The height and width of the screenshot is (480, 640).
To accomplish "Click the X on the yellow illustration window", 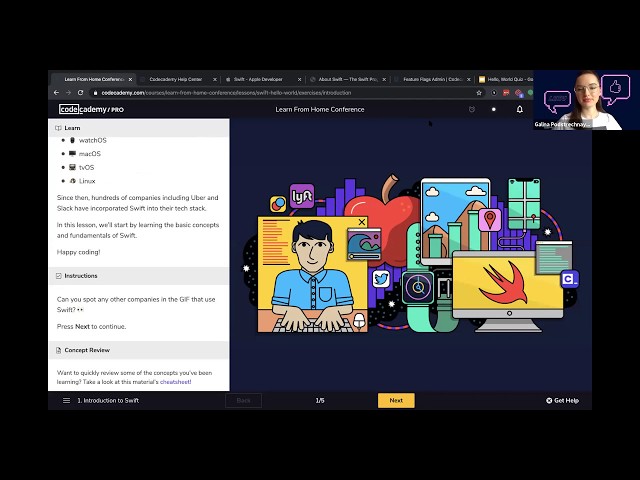I will [362, 222].
